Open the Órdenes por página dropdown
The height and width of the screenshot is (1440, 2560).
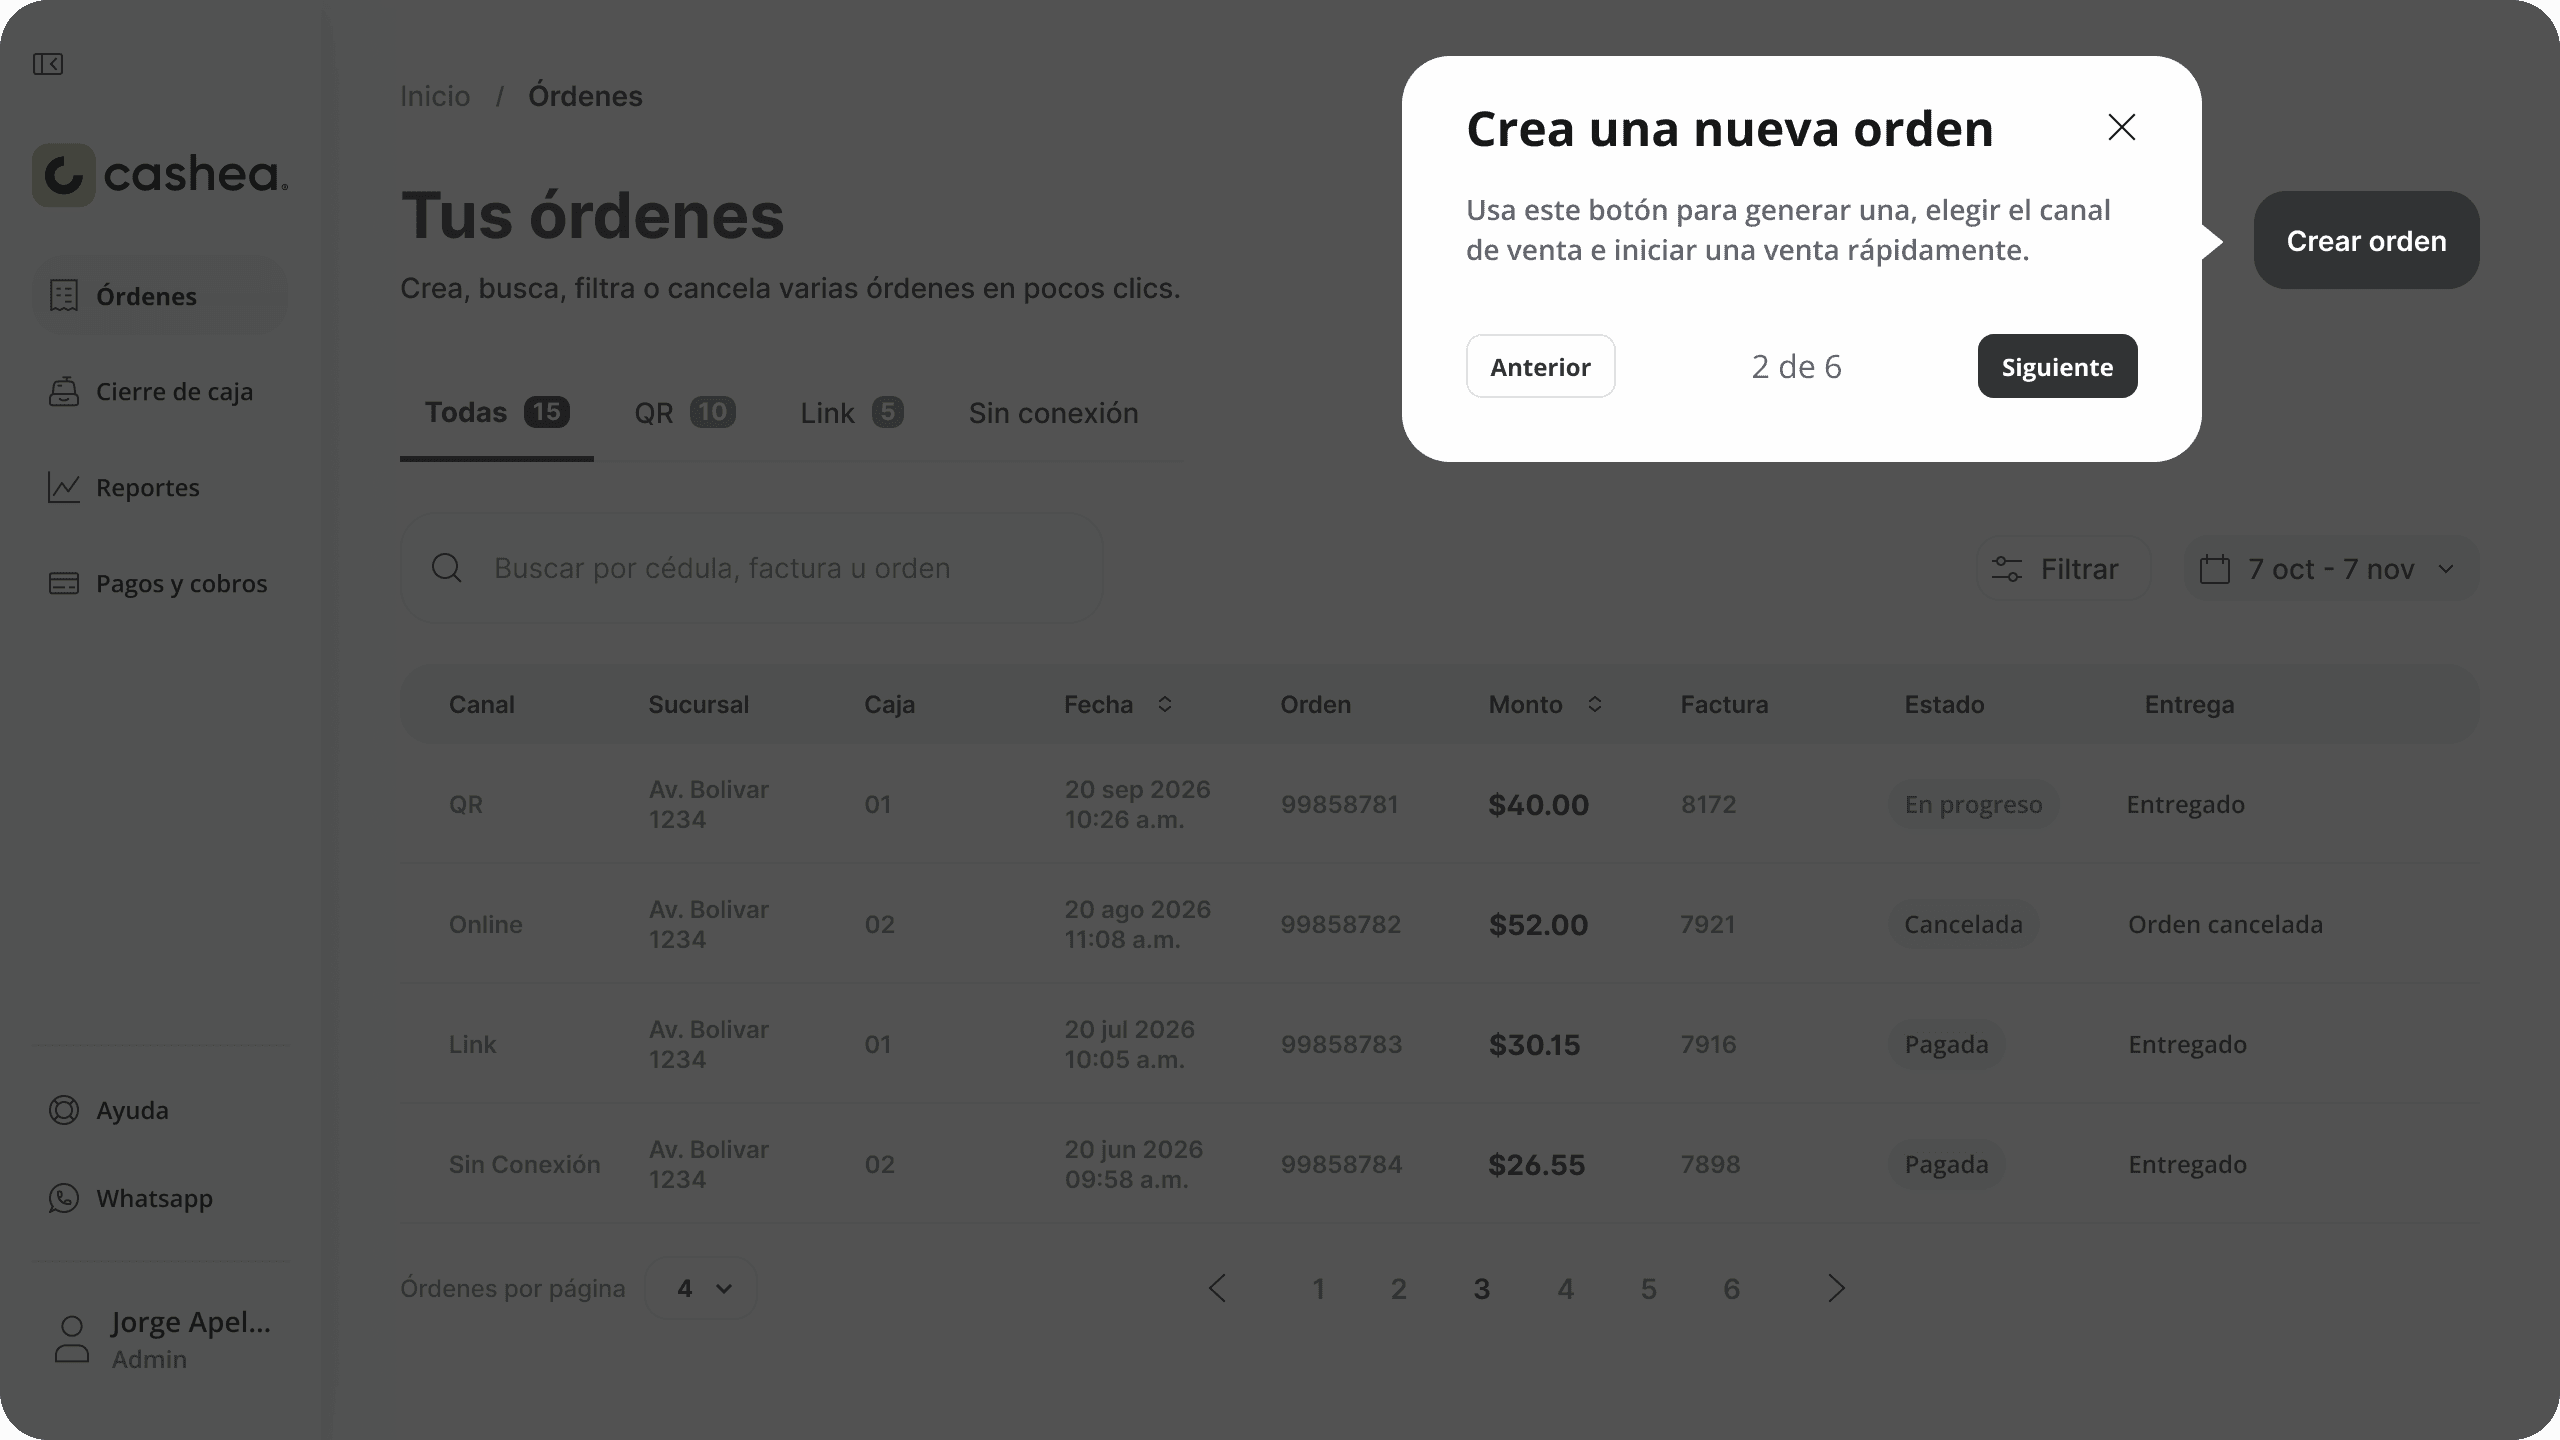[701, 1288]
